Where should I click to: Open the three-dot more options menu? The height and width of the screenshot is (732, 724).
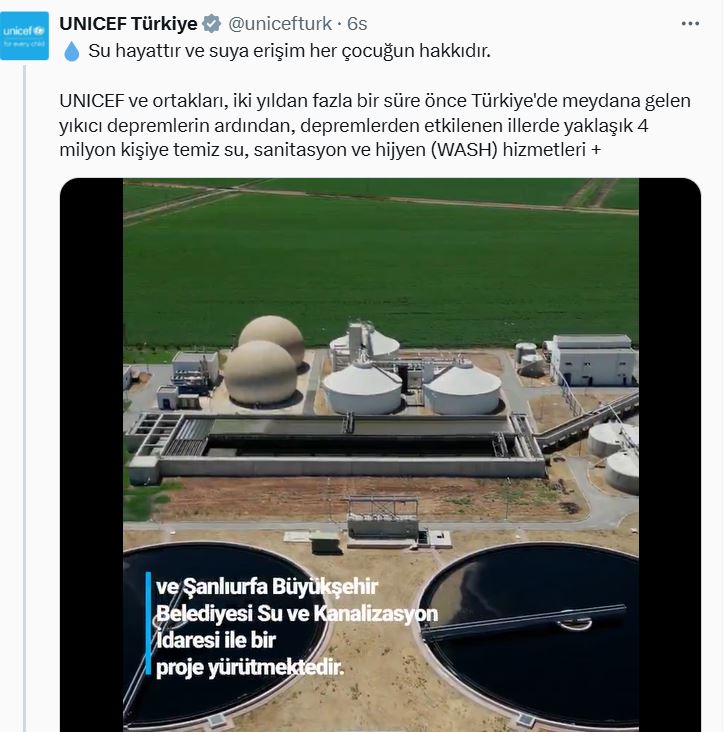690,23
